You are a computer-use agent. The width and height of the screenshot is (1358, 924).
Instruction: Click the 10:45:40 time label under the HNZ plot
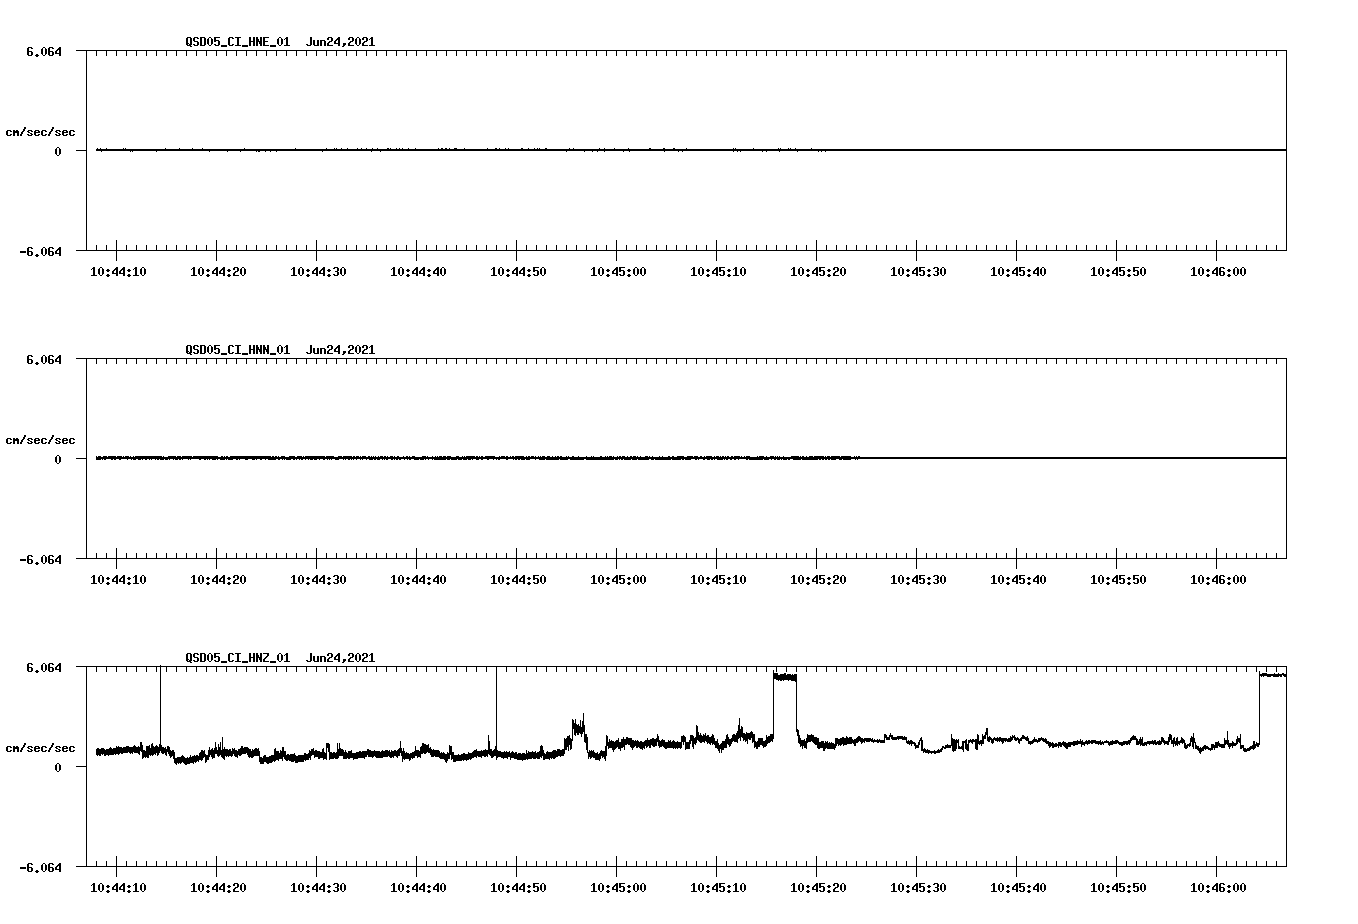click(x=1018, y=888)
